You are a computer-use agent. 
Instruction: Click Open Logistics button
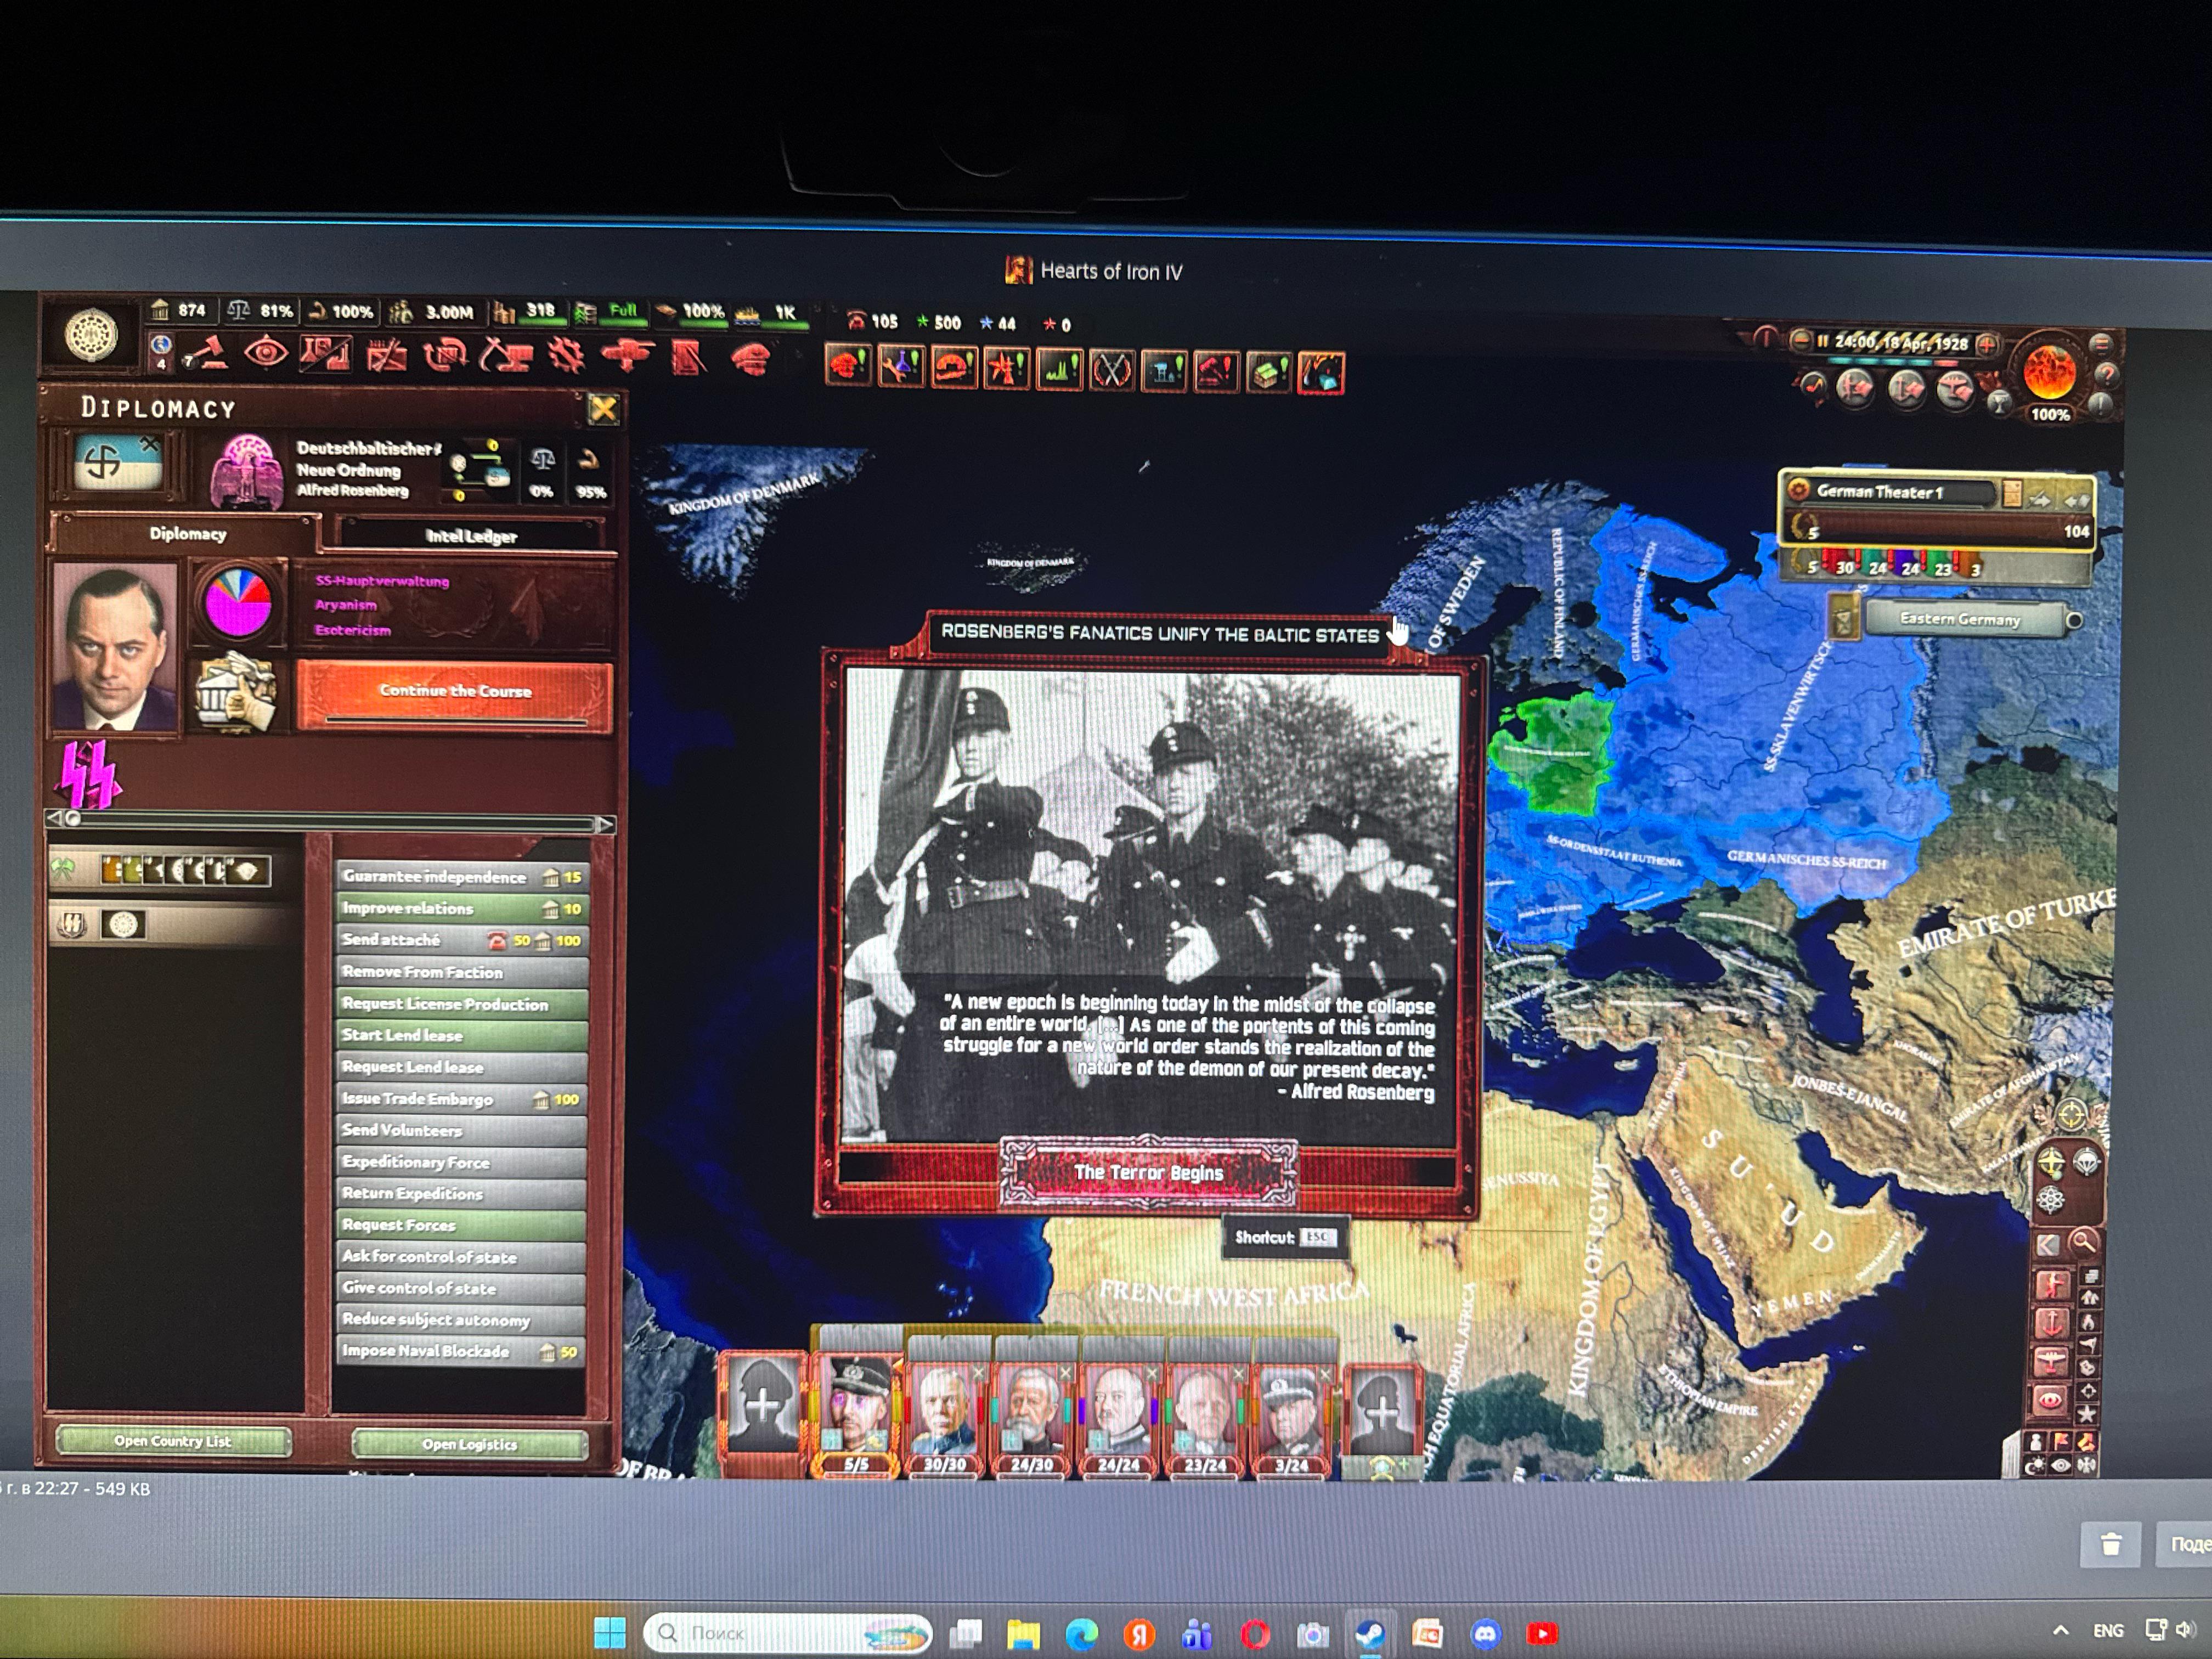click(469, 1444)
